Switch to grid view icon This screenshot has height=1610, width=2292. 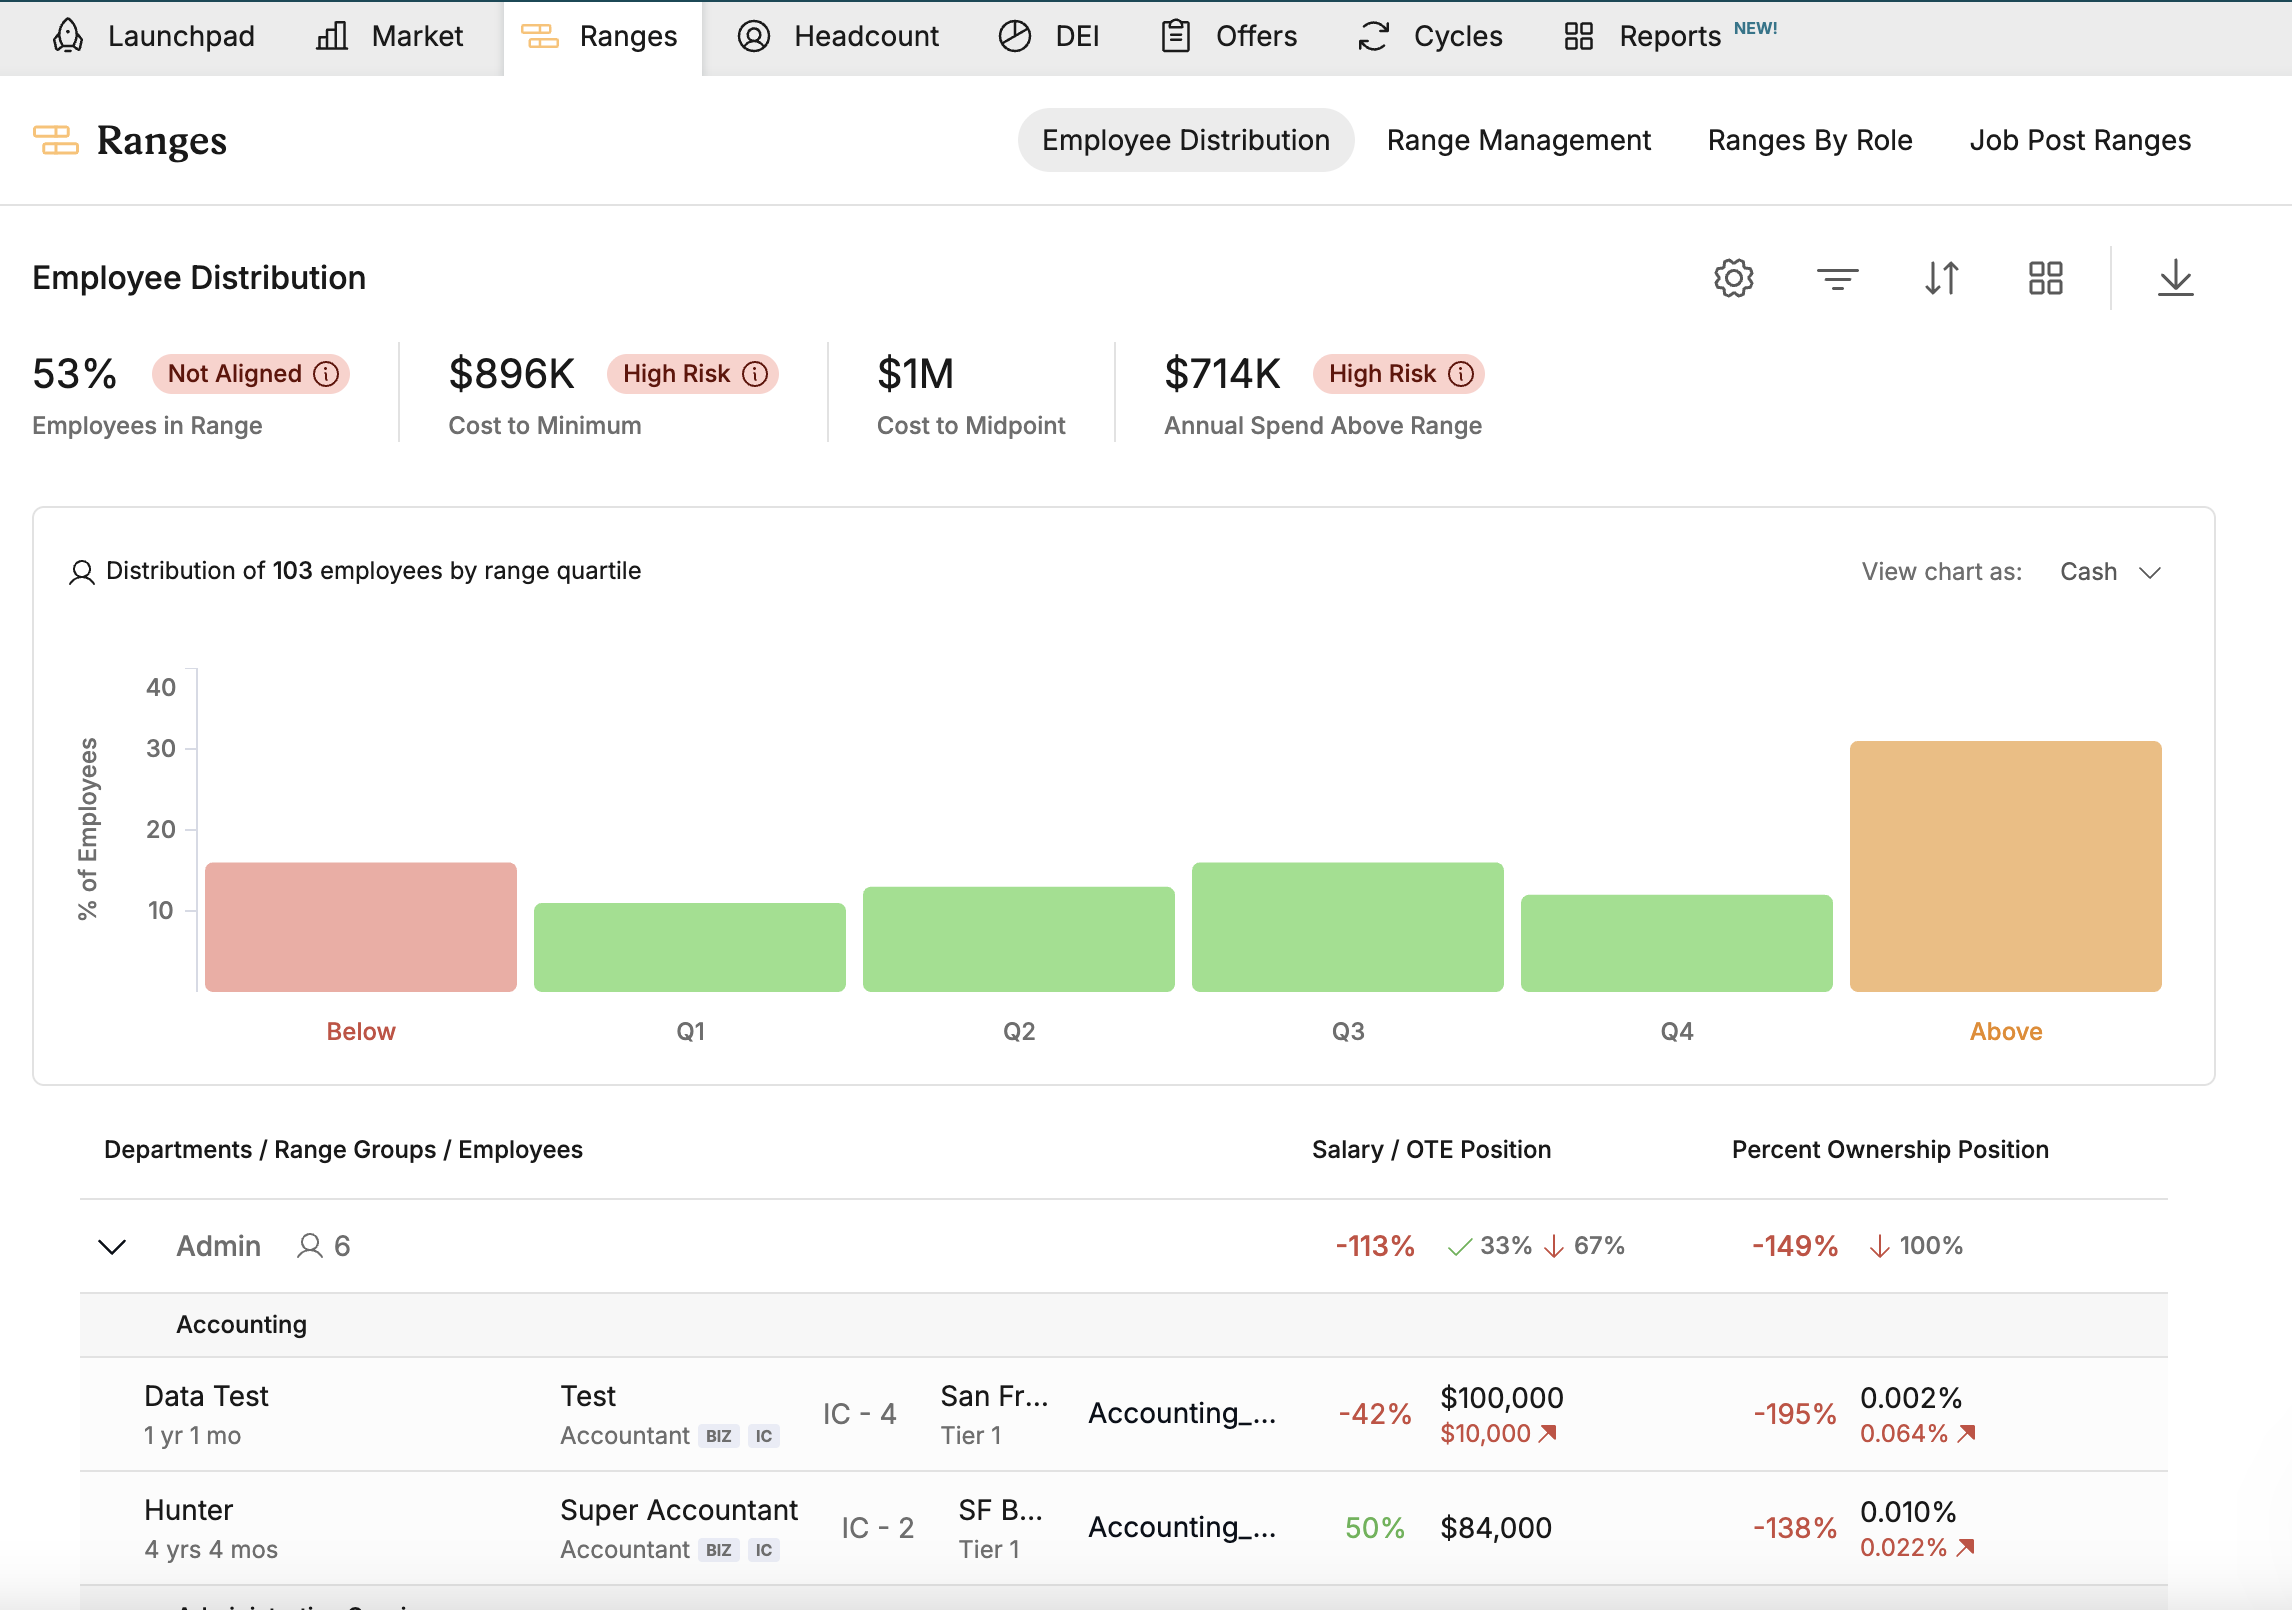point(2045,278)
